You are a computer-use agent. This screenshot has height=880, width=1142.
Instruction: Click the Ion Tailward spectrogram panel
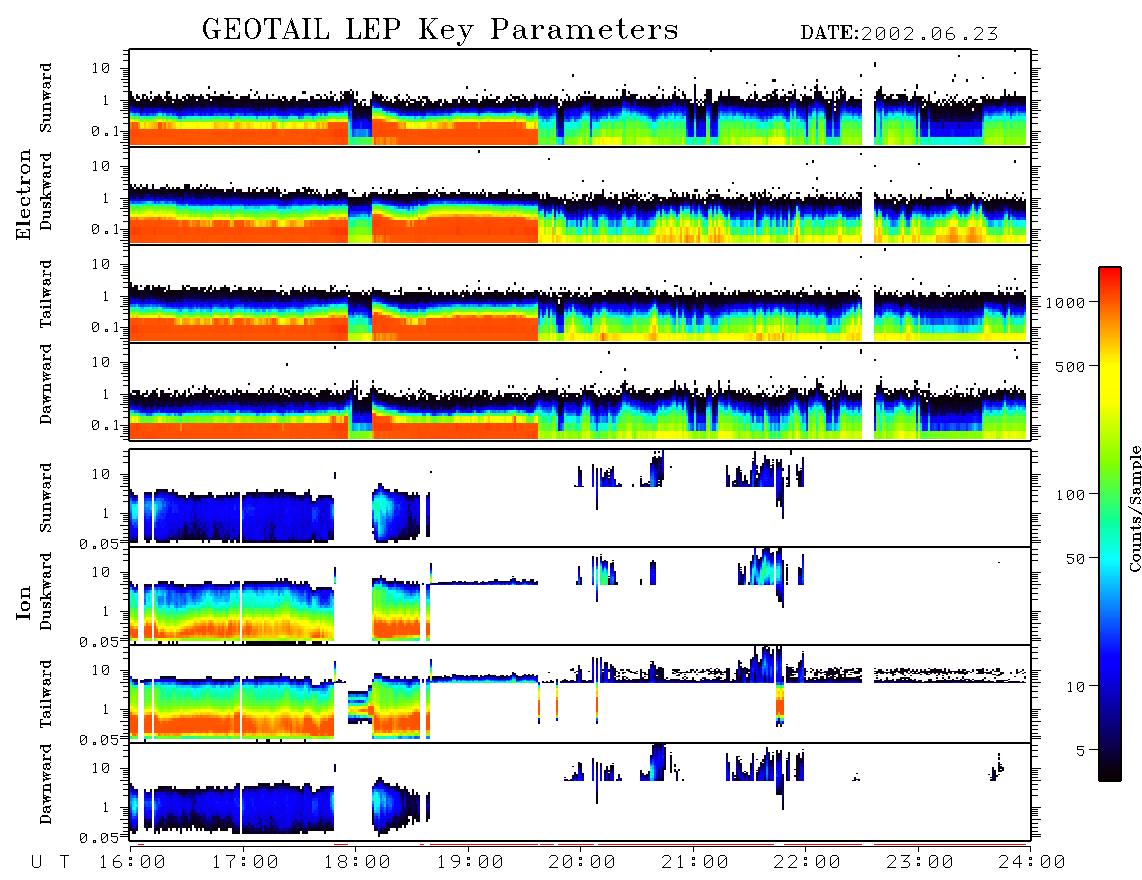coord(580,694)
